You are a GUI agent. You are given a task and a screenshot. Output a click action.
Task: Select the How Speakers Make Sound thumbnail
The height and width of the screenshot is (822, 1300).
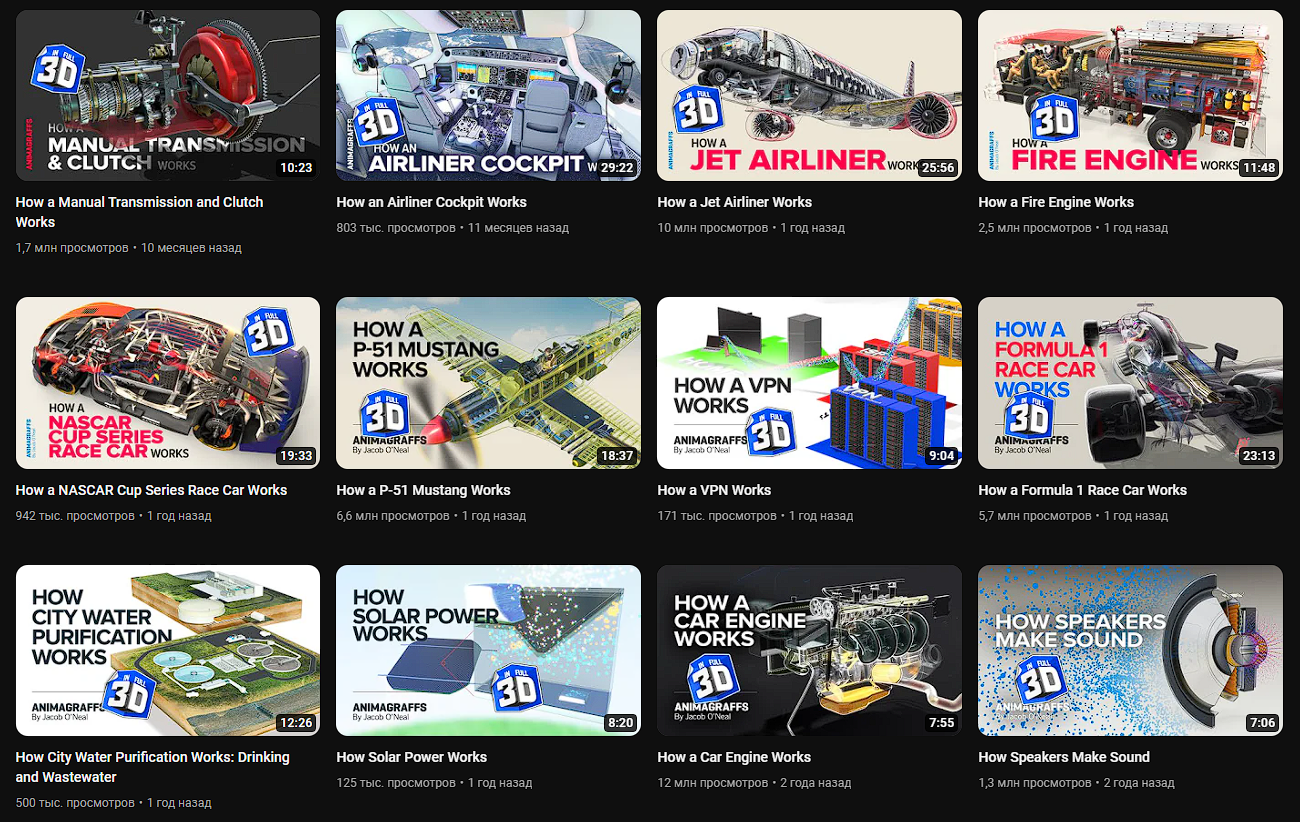pyautogui.click(x=1131, y=651)
